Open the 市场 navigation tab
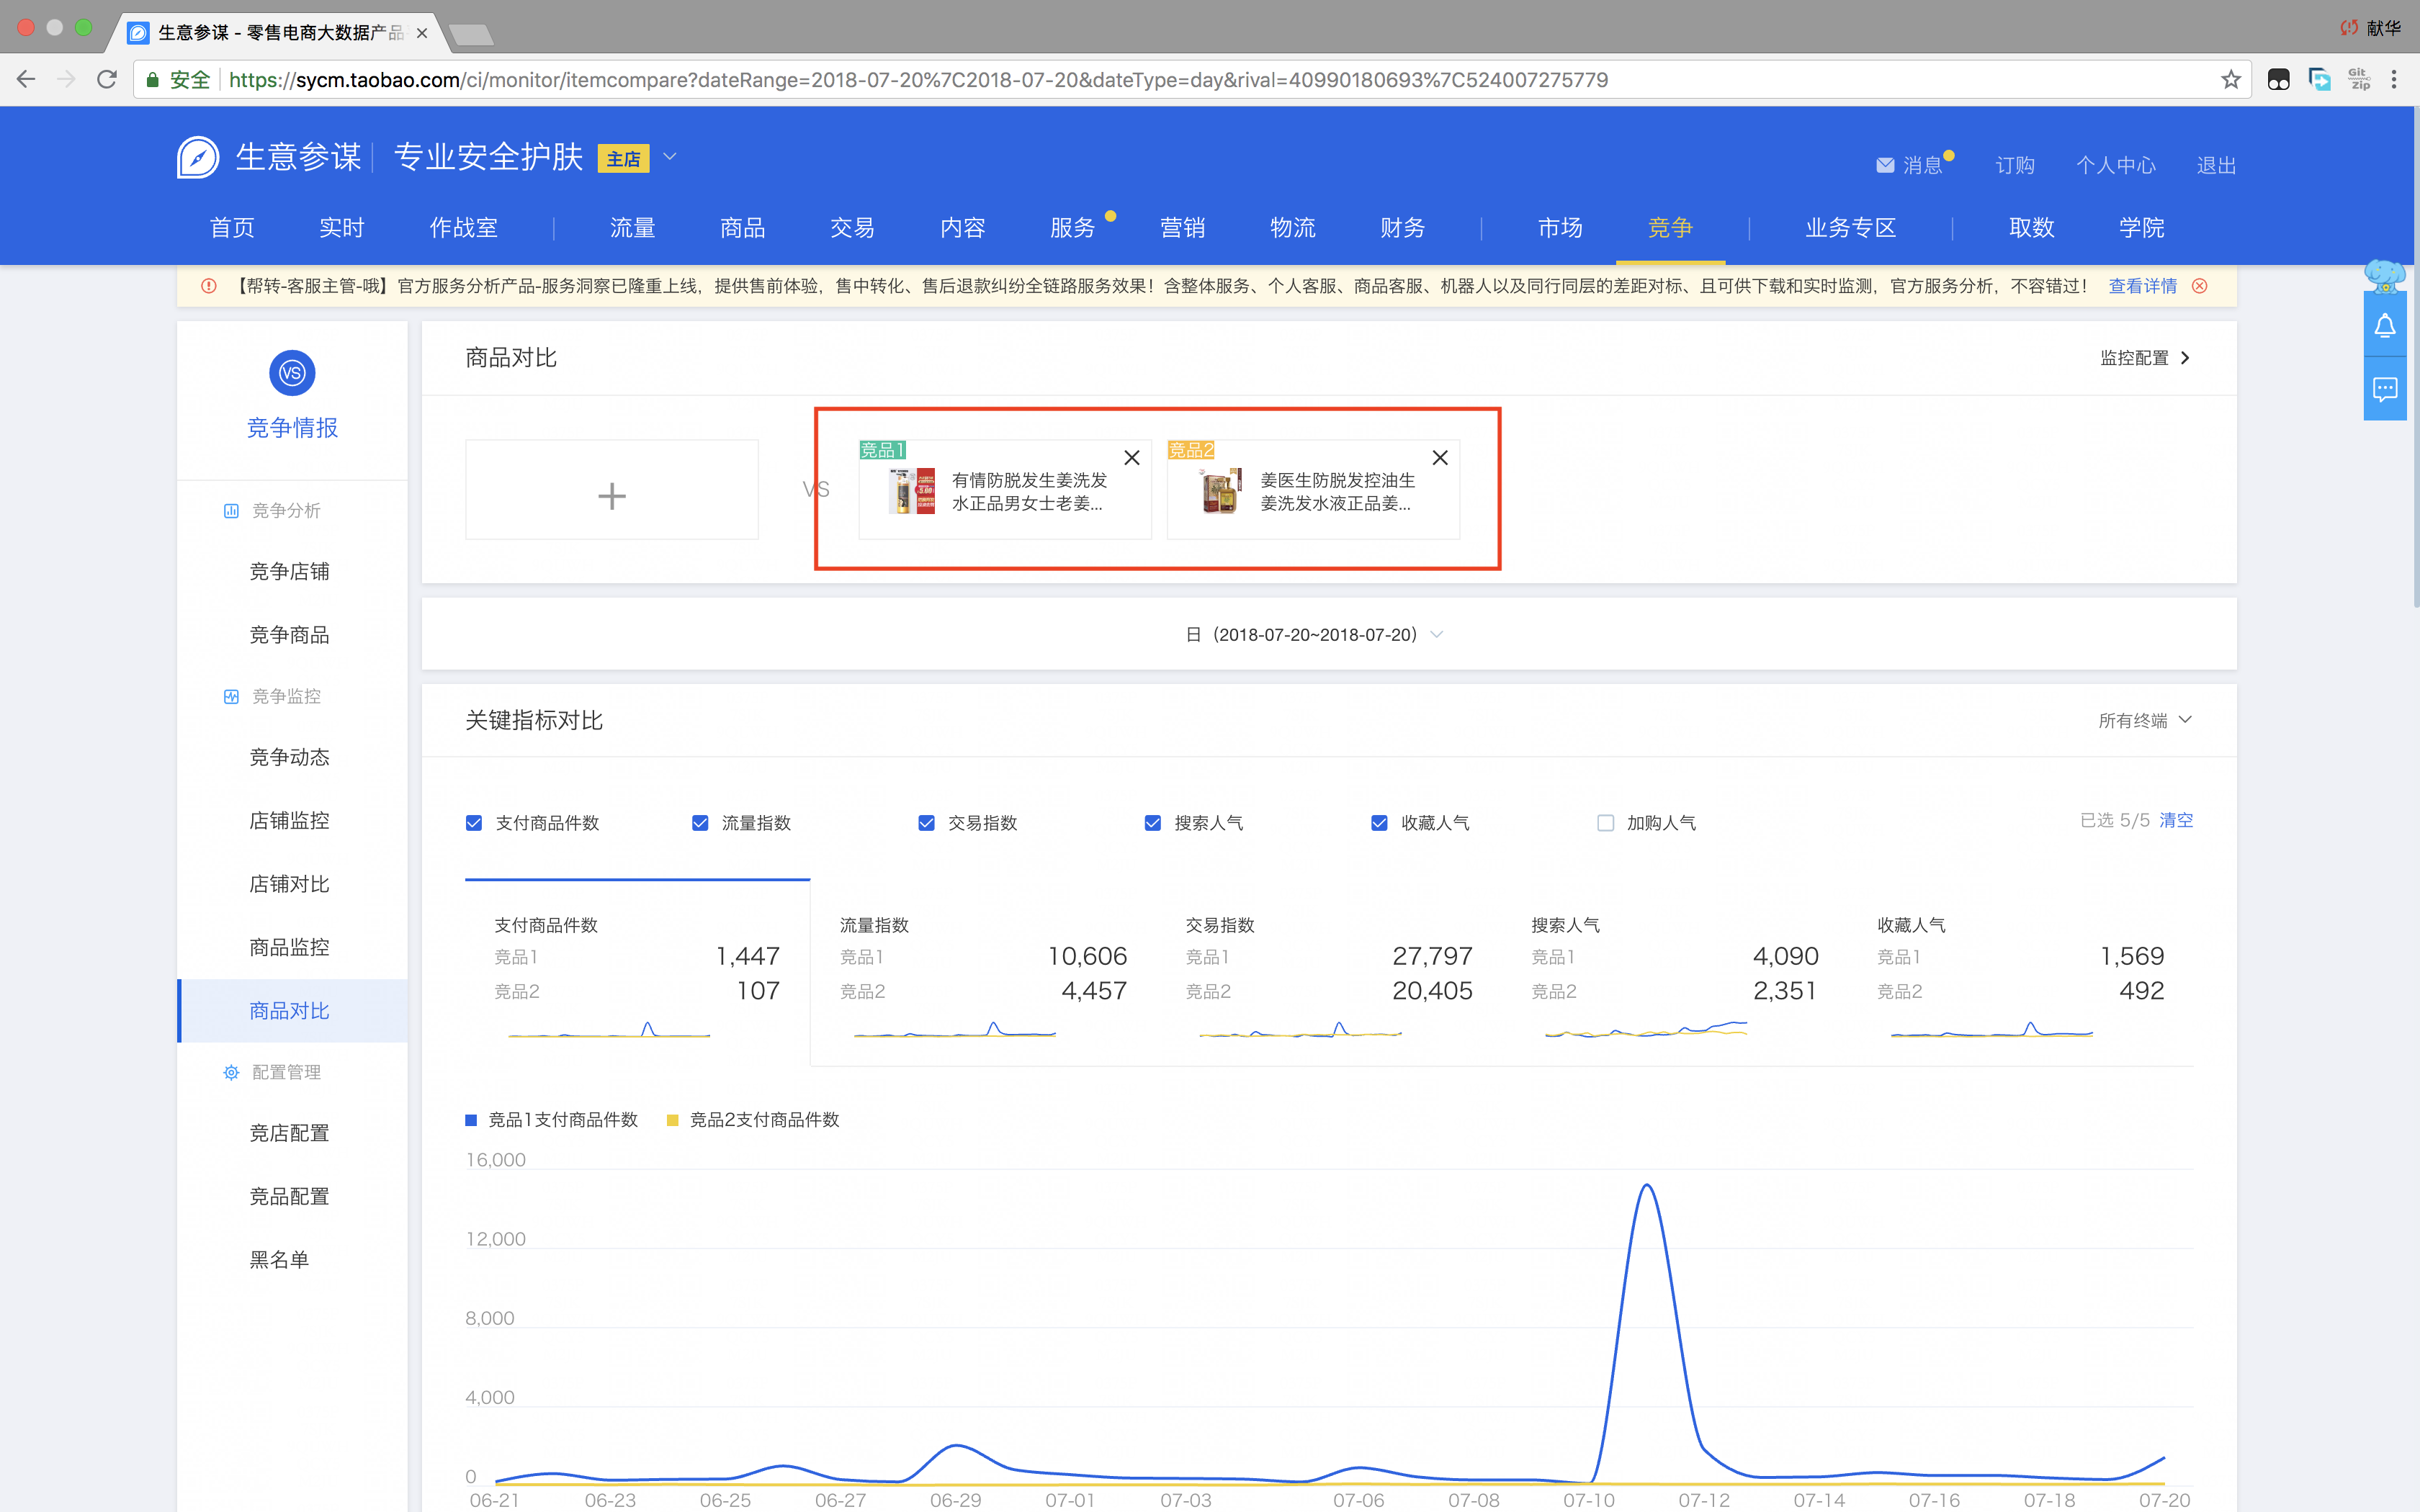The image size is (2420, 1512). pos(1559,228)
